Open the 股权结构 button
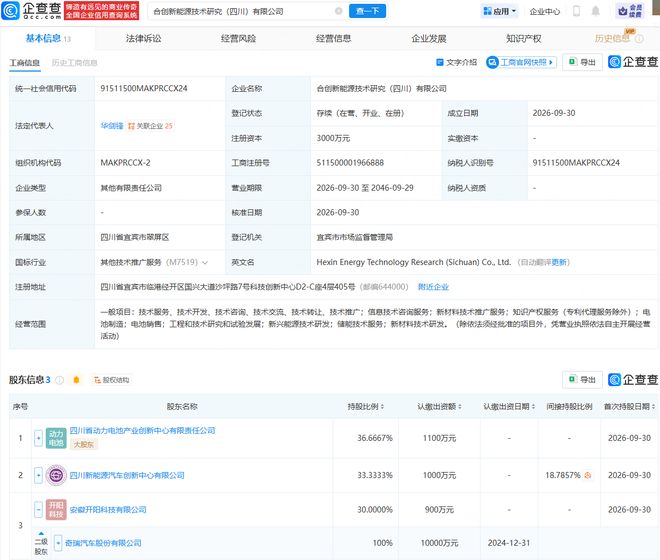 pyautogui.click(x=112, y=380)
